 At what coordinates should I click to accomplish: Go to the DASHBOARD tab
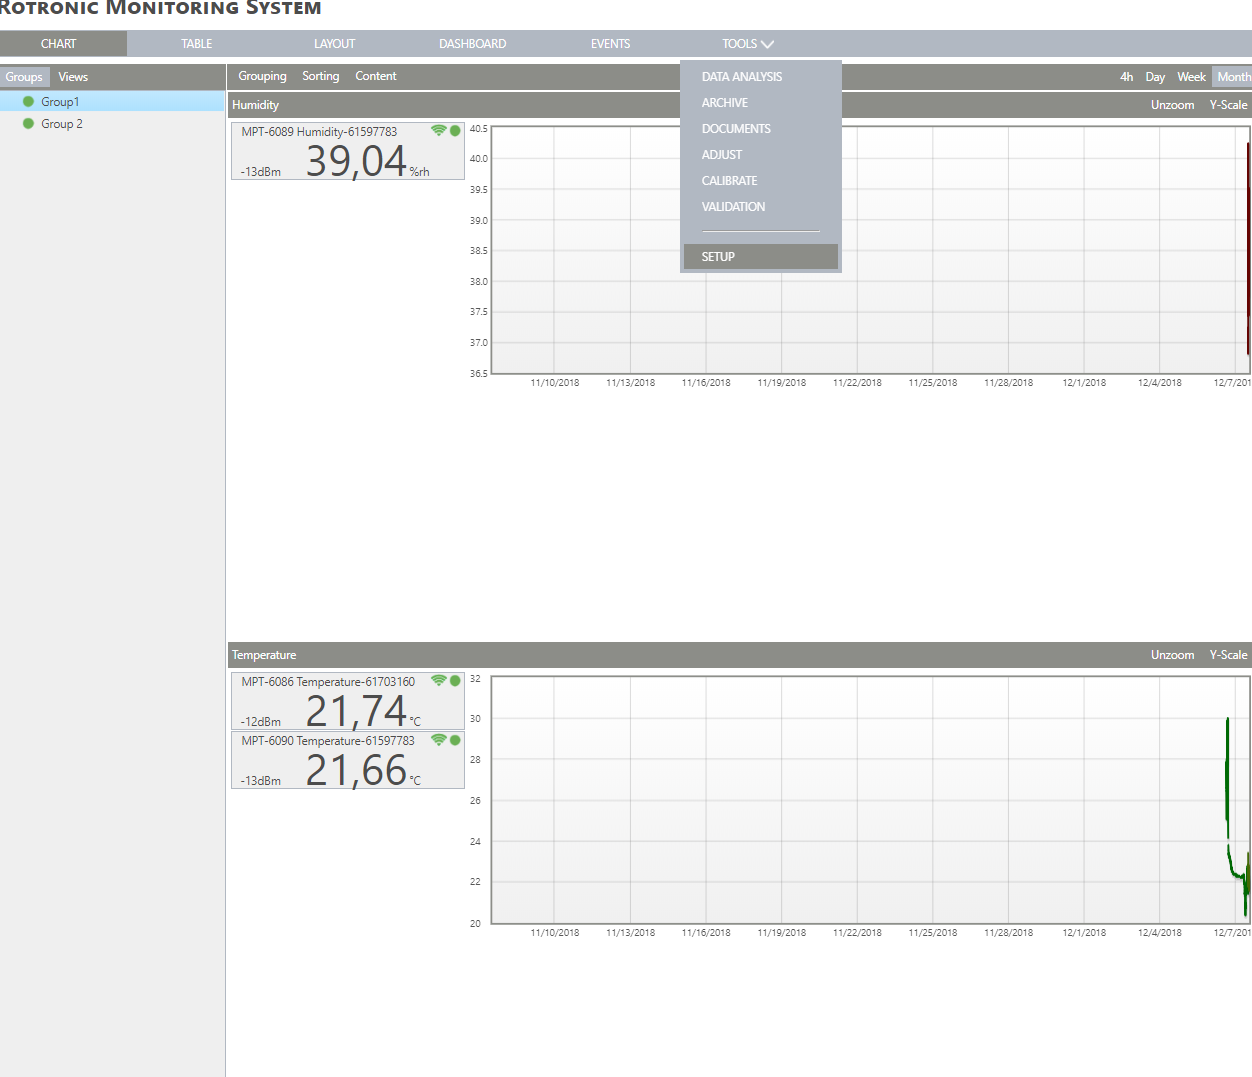coord(472,44)
